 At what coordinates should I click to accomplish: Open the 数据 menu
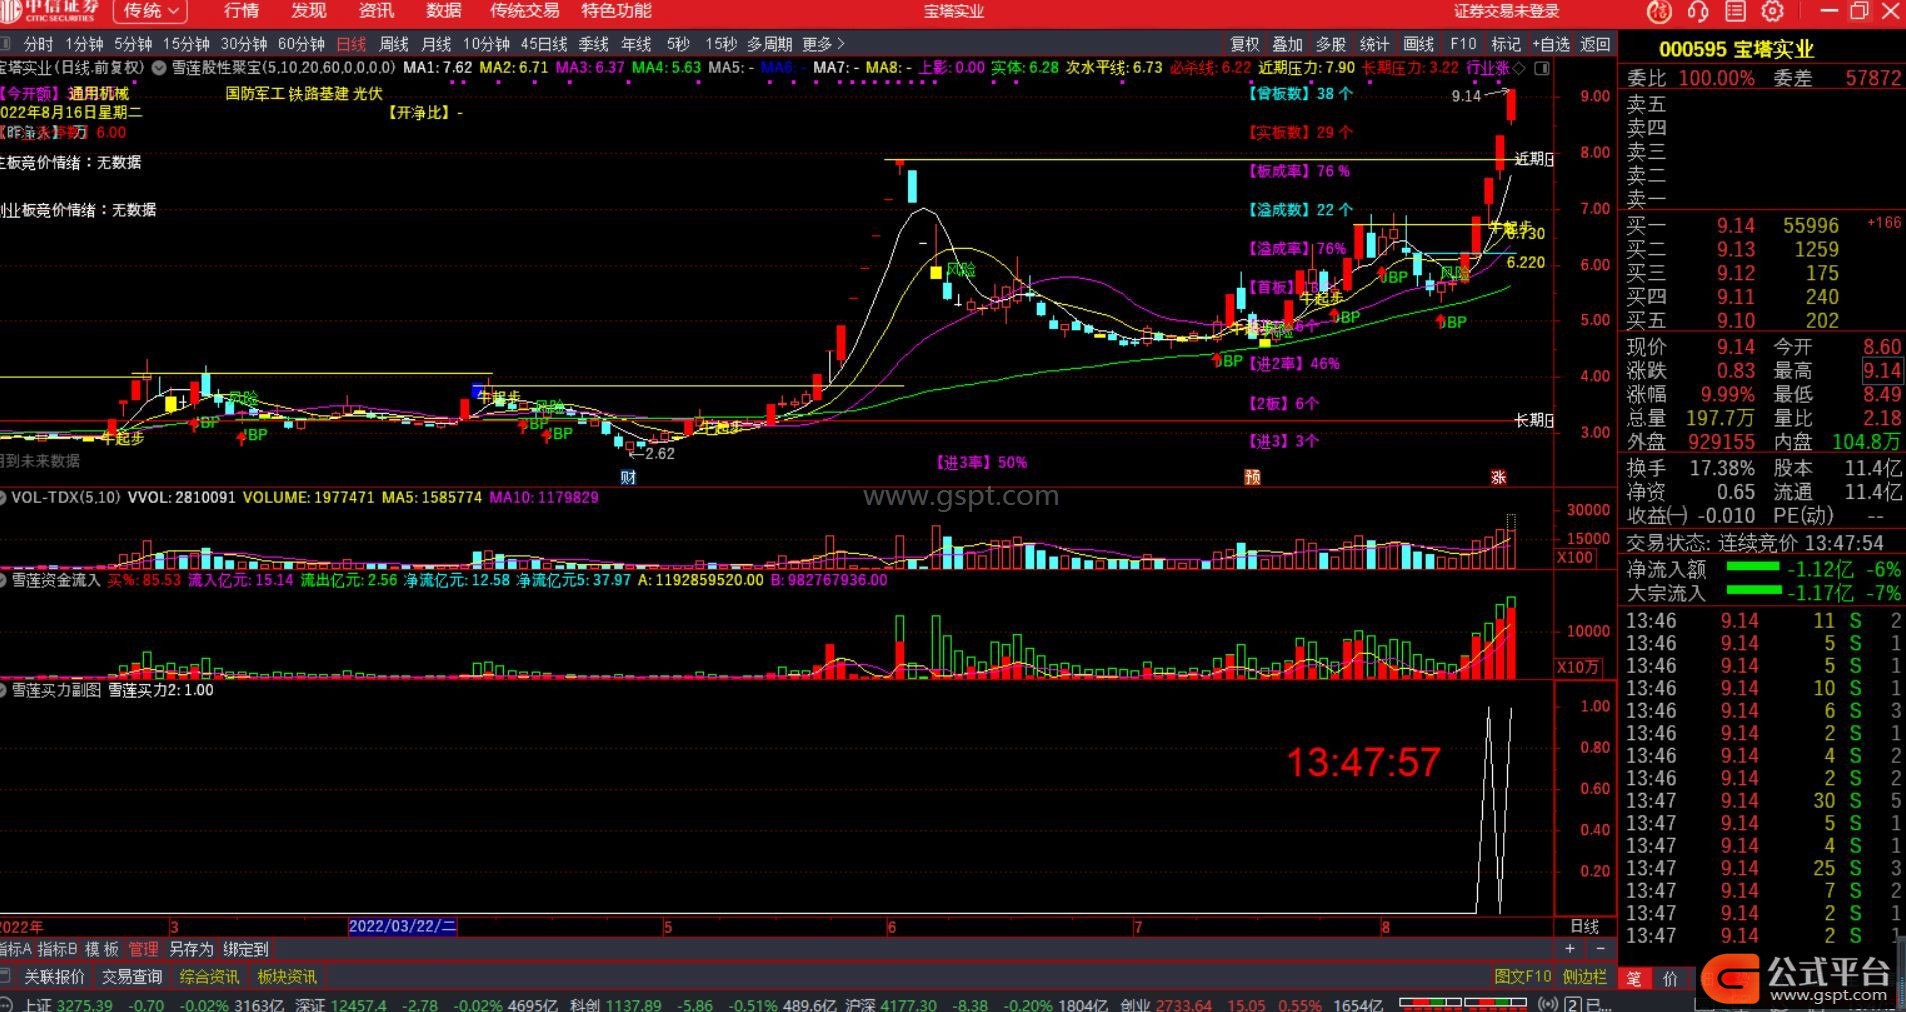443,11
